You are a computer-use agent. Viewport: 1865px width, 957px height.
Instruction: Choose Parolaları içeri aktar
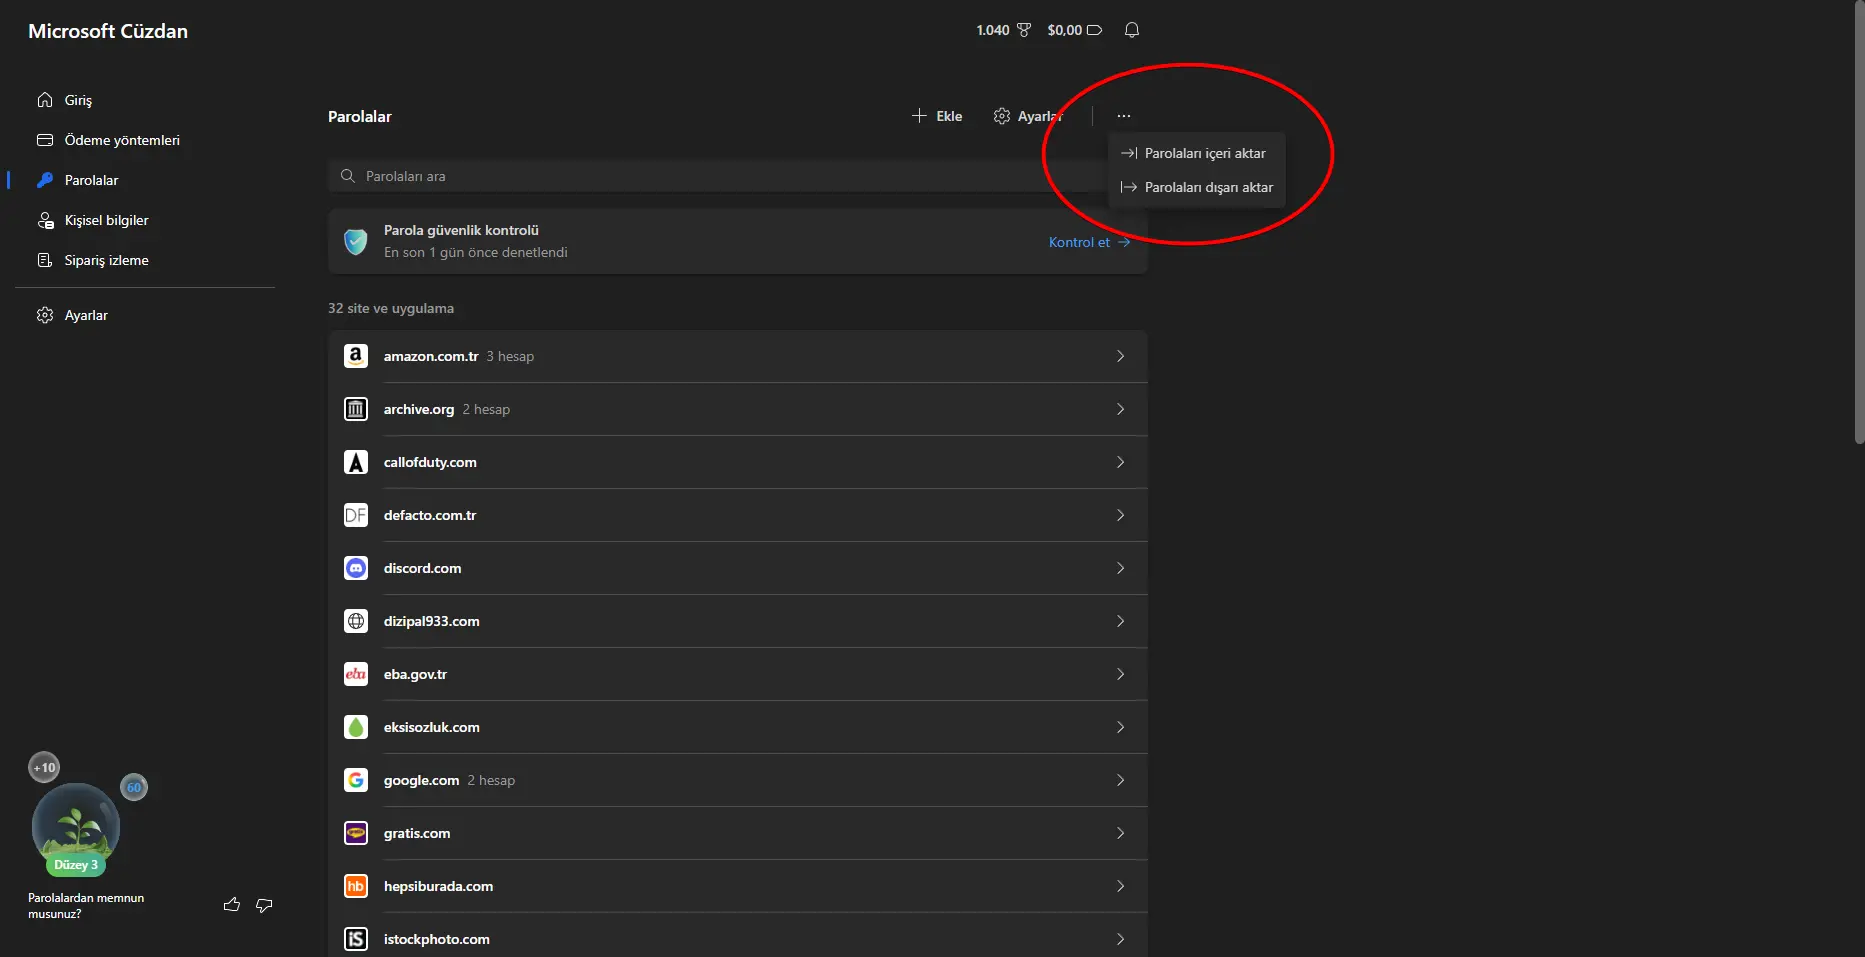[1196, 153]
